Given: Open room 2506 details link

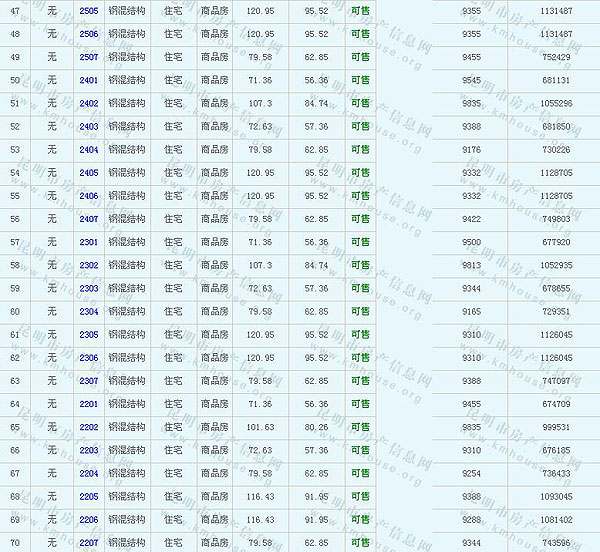Looking at the screenshot, I should tap(89, 34).
